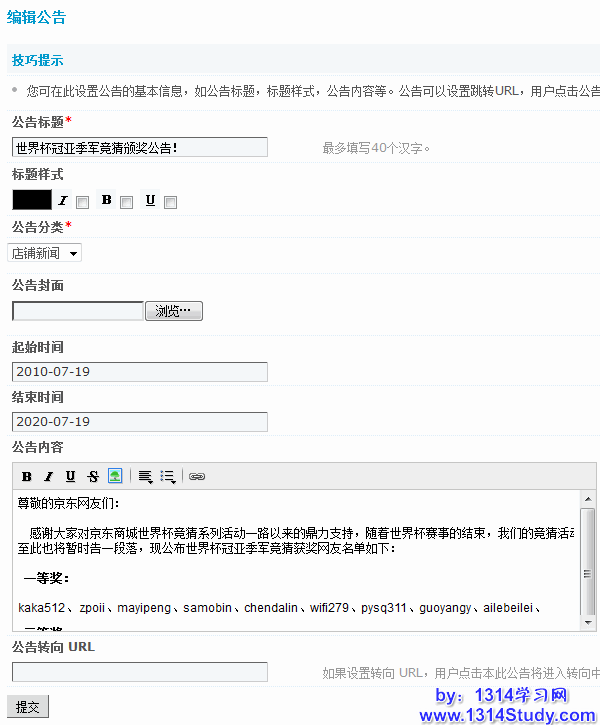Open the 店铺新闻 category dropdown
This screenshot has width=600, height=725.
[45, 253]
